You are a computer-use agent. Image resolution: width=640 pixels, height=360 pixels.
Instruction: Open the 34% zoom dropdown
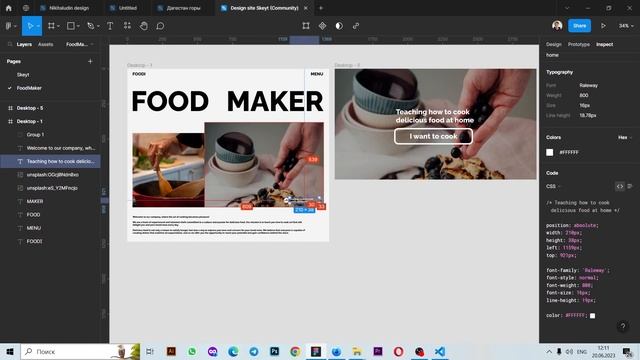click(x=626, y=26)
